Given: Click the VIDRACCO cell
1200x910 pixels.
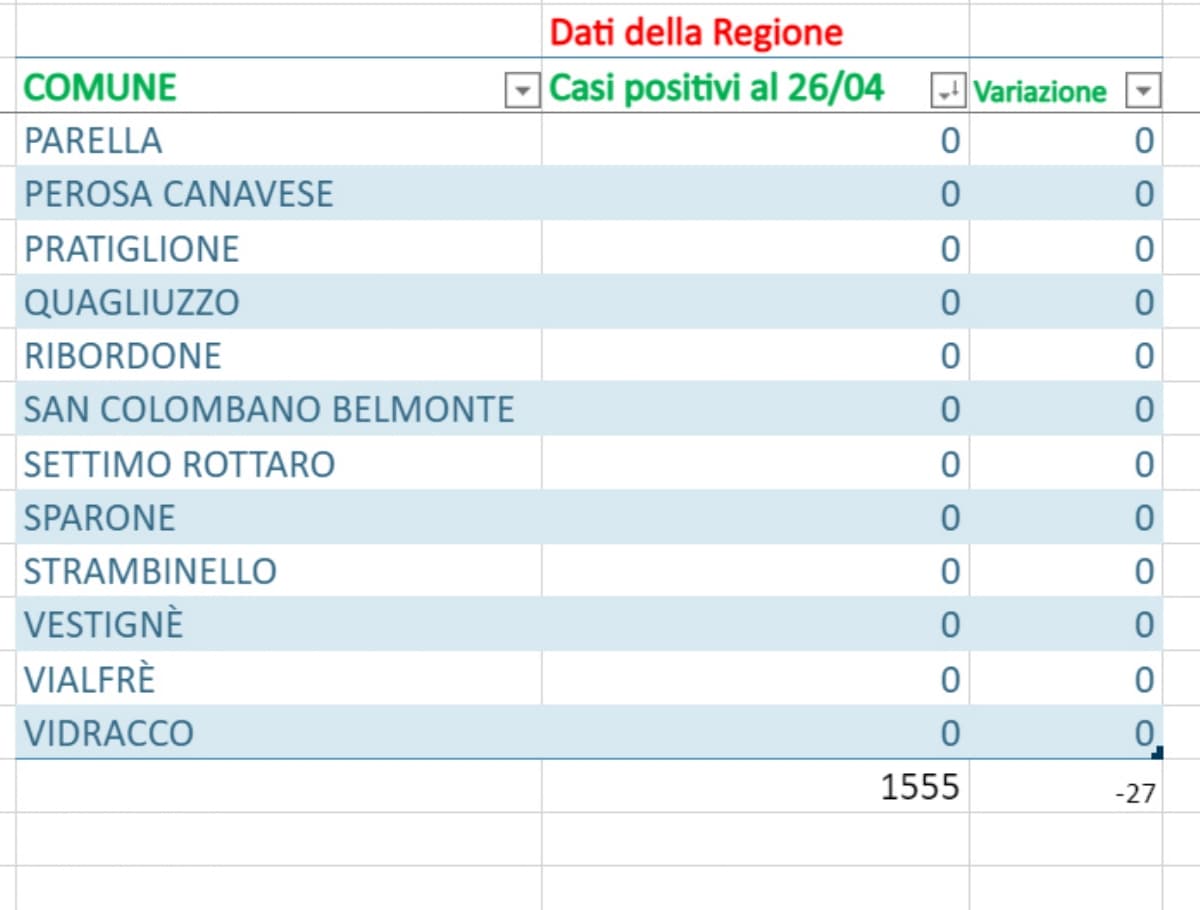Looking at the screenshot, I should point(108,734).
